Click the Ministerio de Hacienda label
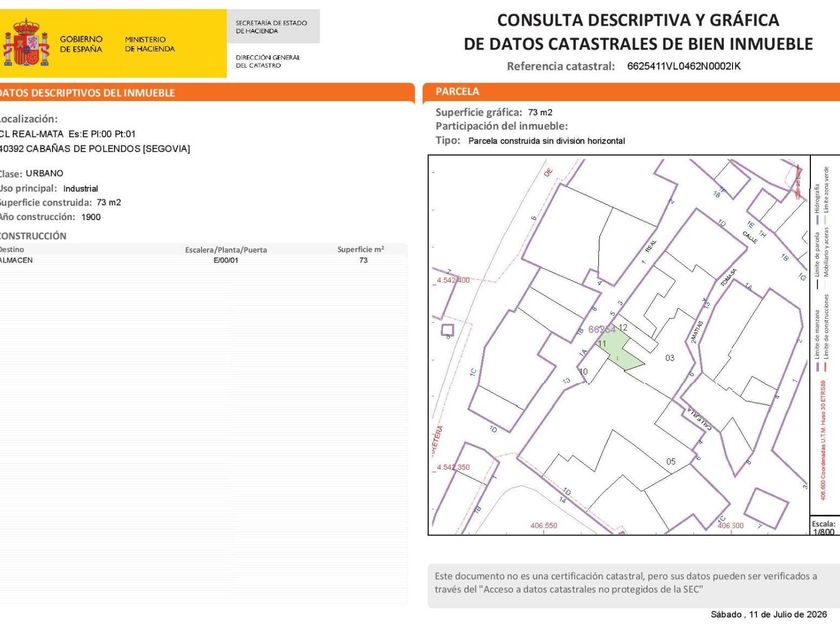 pos(149,44)
